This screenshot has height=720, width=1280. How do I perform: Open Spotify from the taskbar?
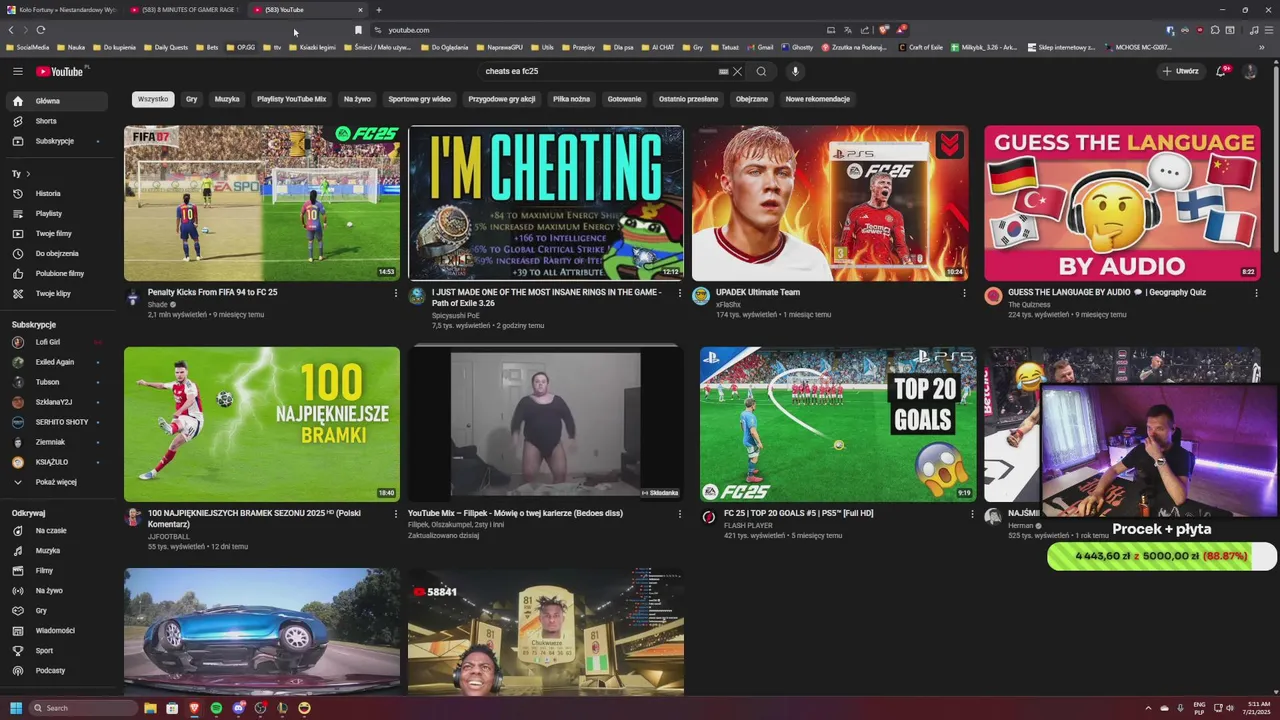216,708
